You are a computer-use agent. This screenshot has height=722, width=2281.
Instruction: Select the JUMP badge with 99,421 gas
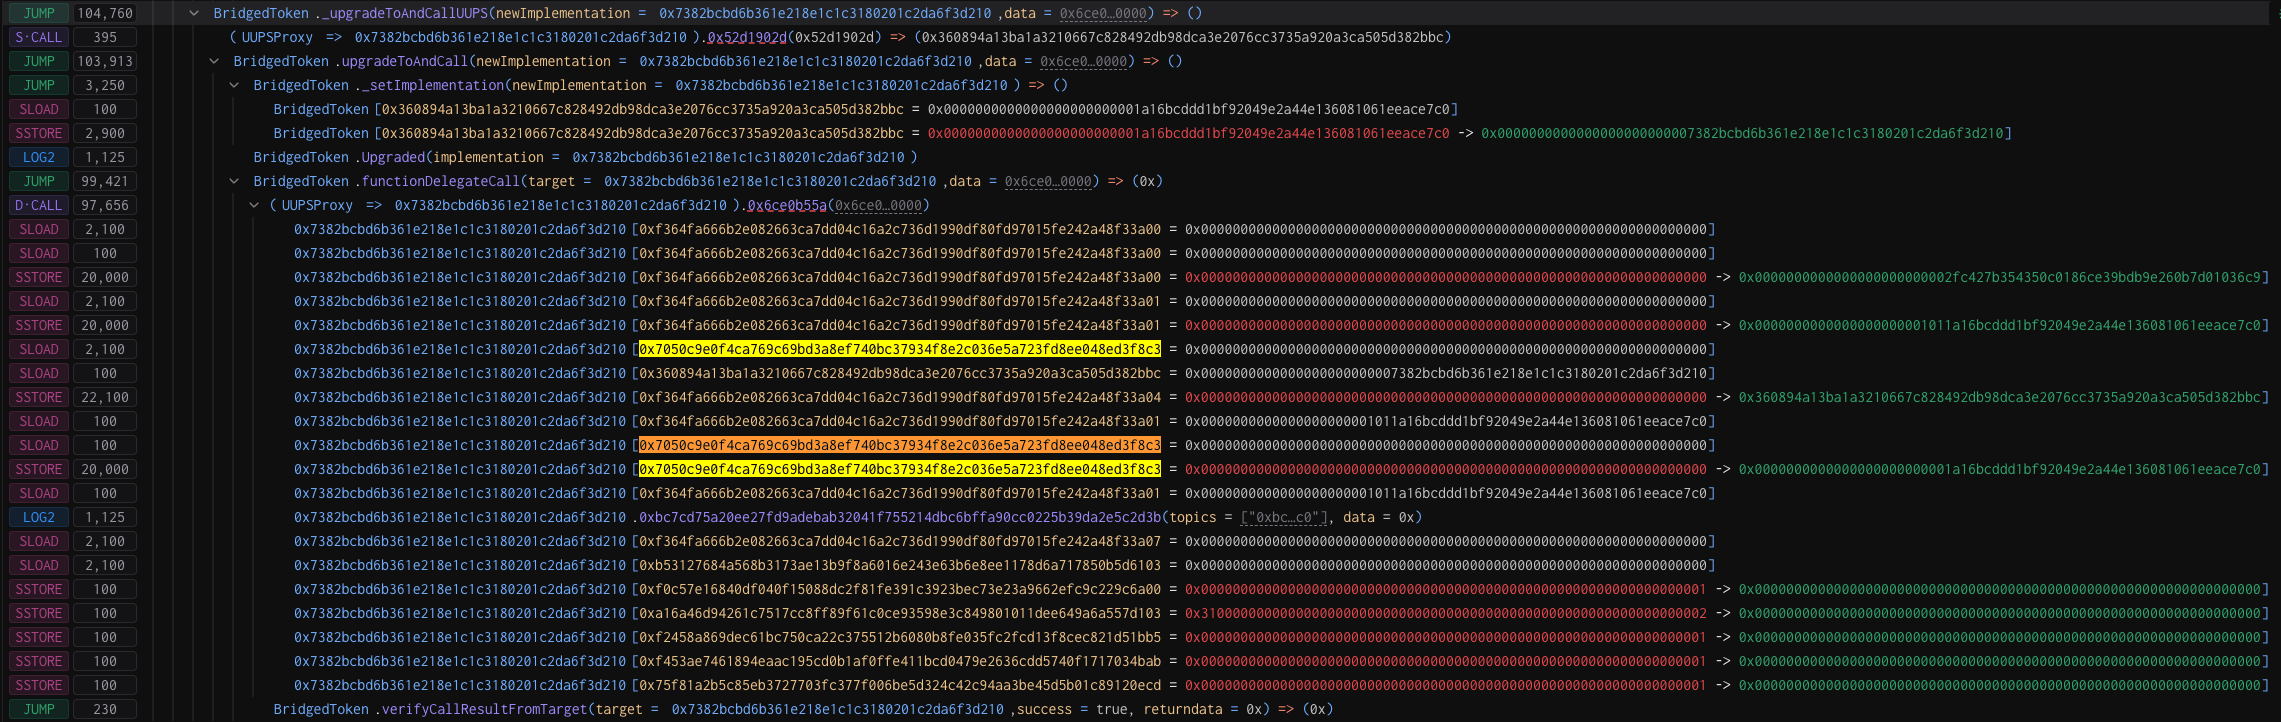click(39, 181)
